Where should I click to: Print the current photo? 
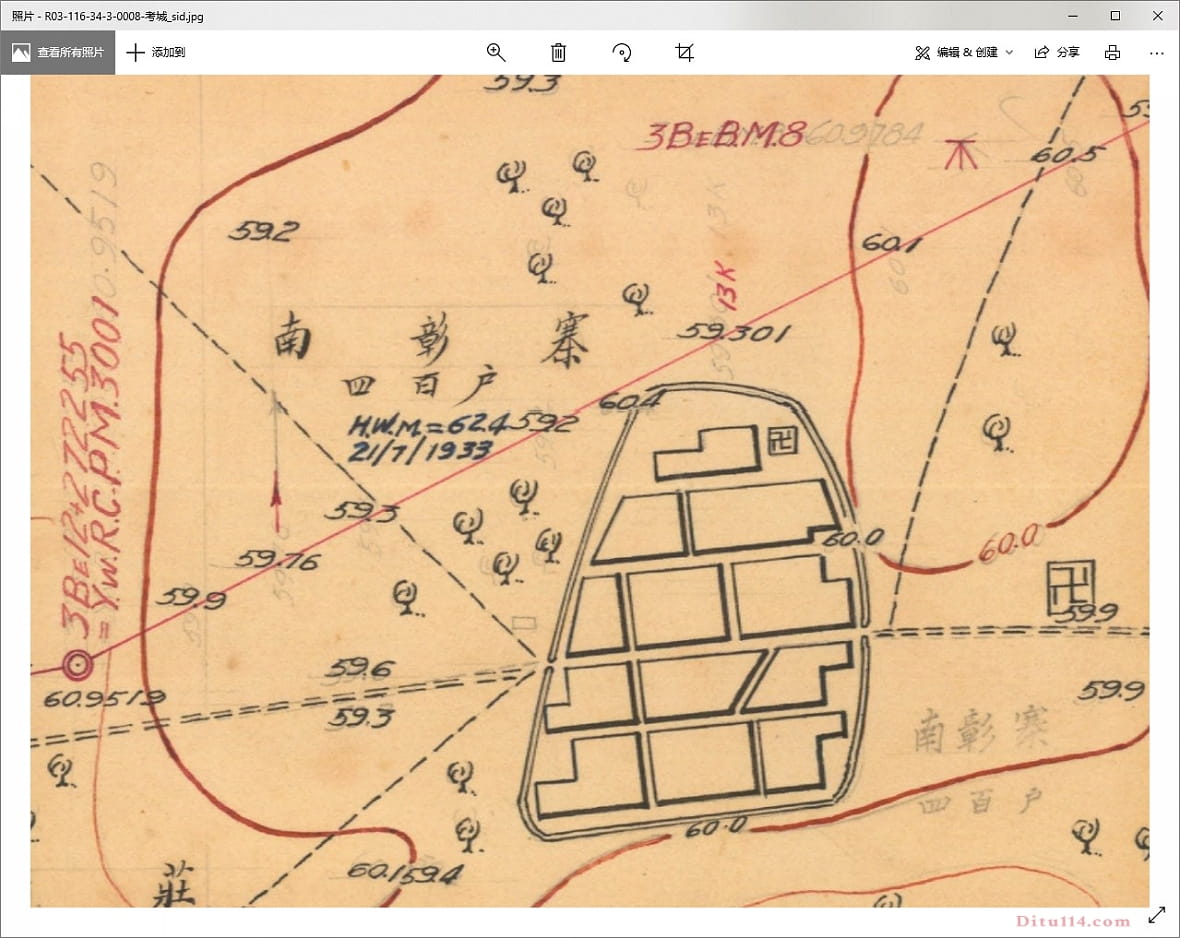coord(1112,53)
